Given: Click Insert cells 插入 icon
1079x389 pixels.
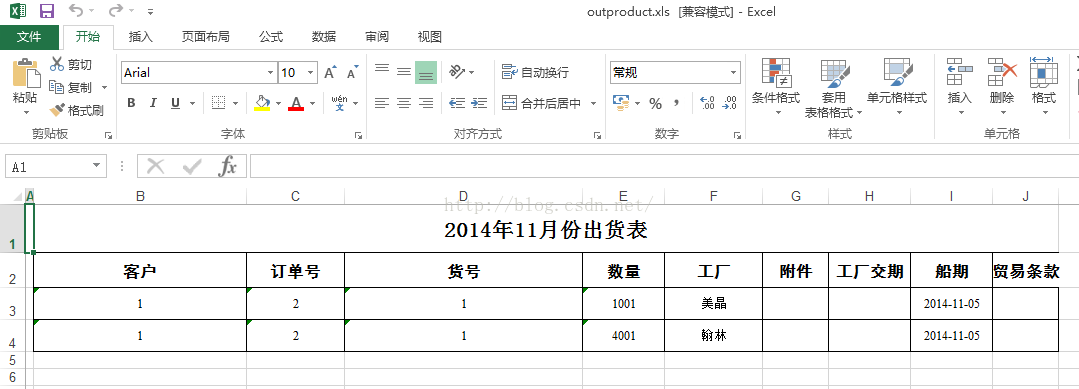Looking at the screenshot, I should point(959,72).
